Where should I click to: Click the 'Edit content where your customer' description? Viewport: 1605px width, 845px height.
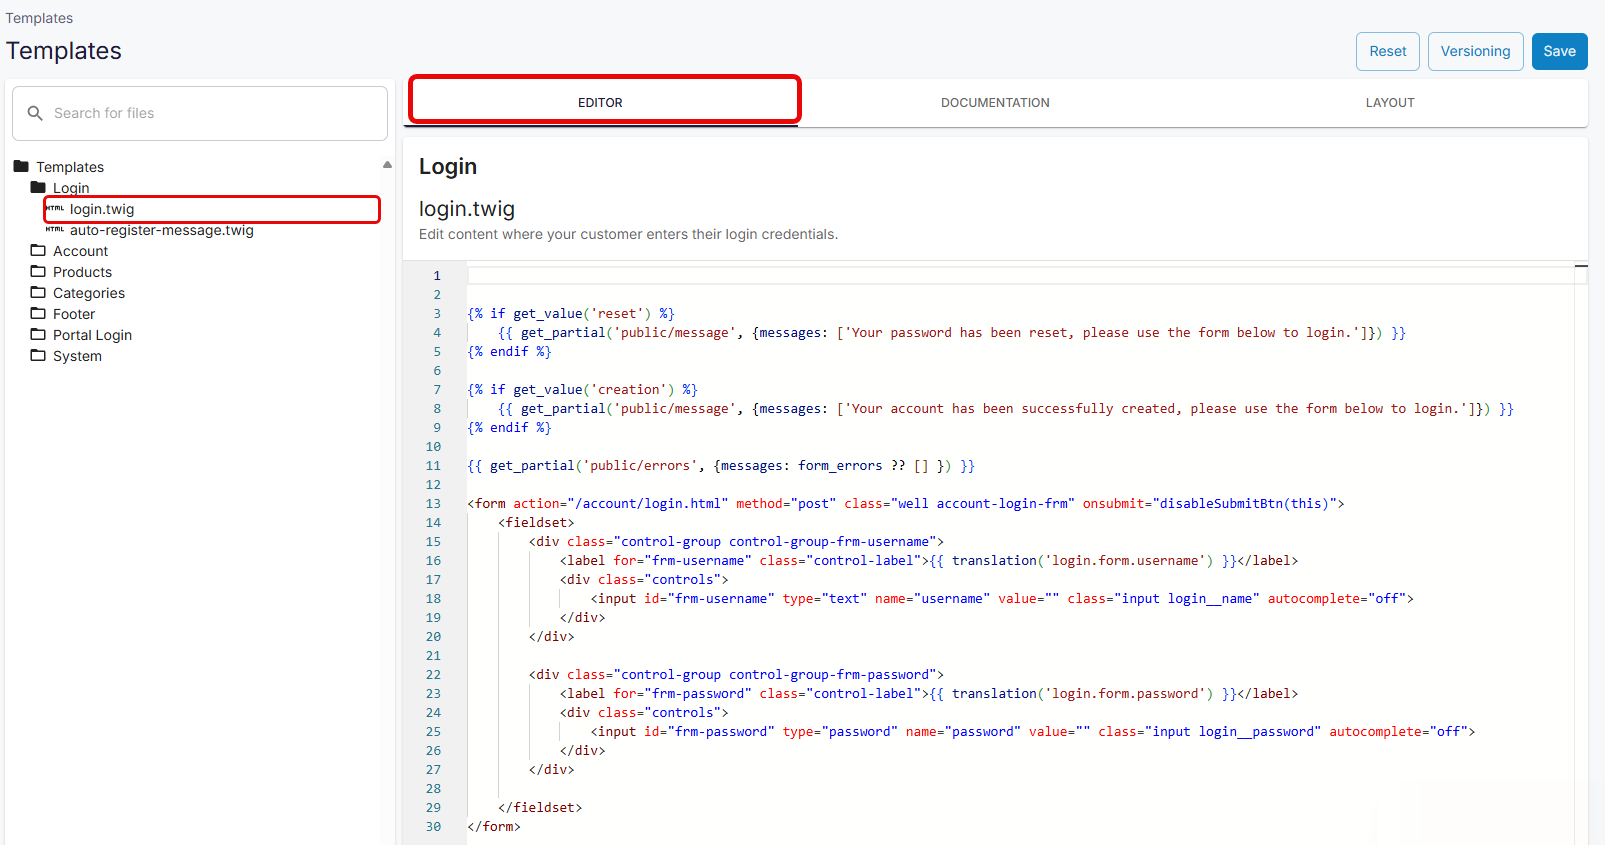[x=628, y=234]
